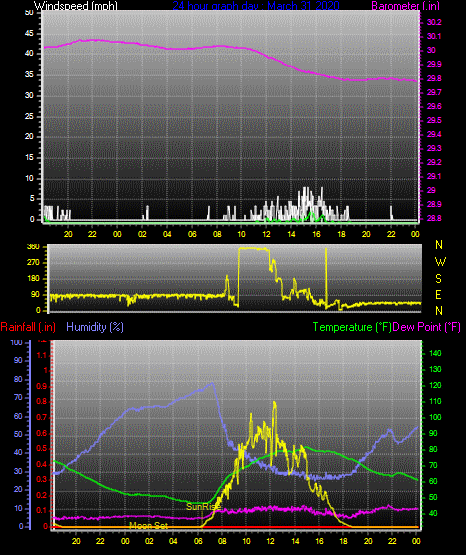Click the Humidity (%) legend label
The width and height of the screenshot is (466, 555).
tap(95, 327)
